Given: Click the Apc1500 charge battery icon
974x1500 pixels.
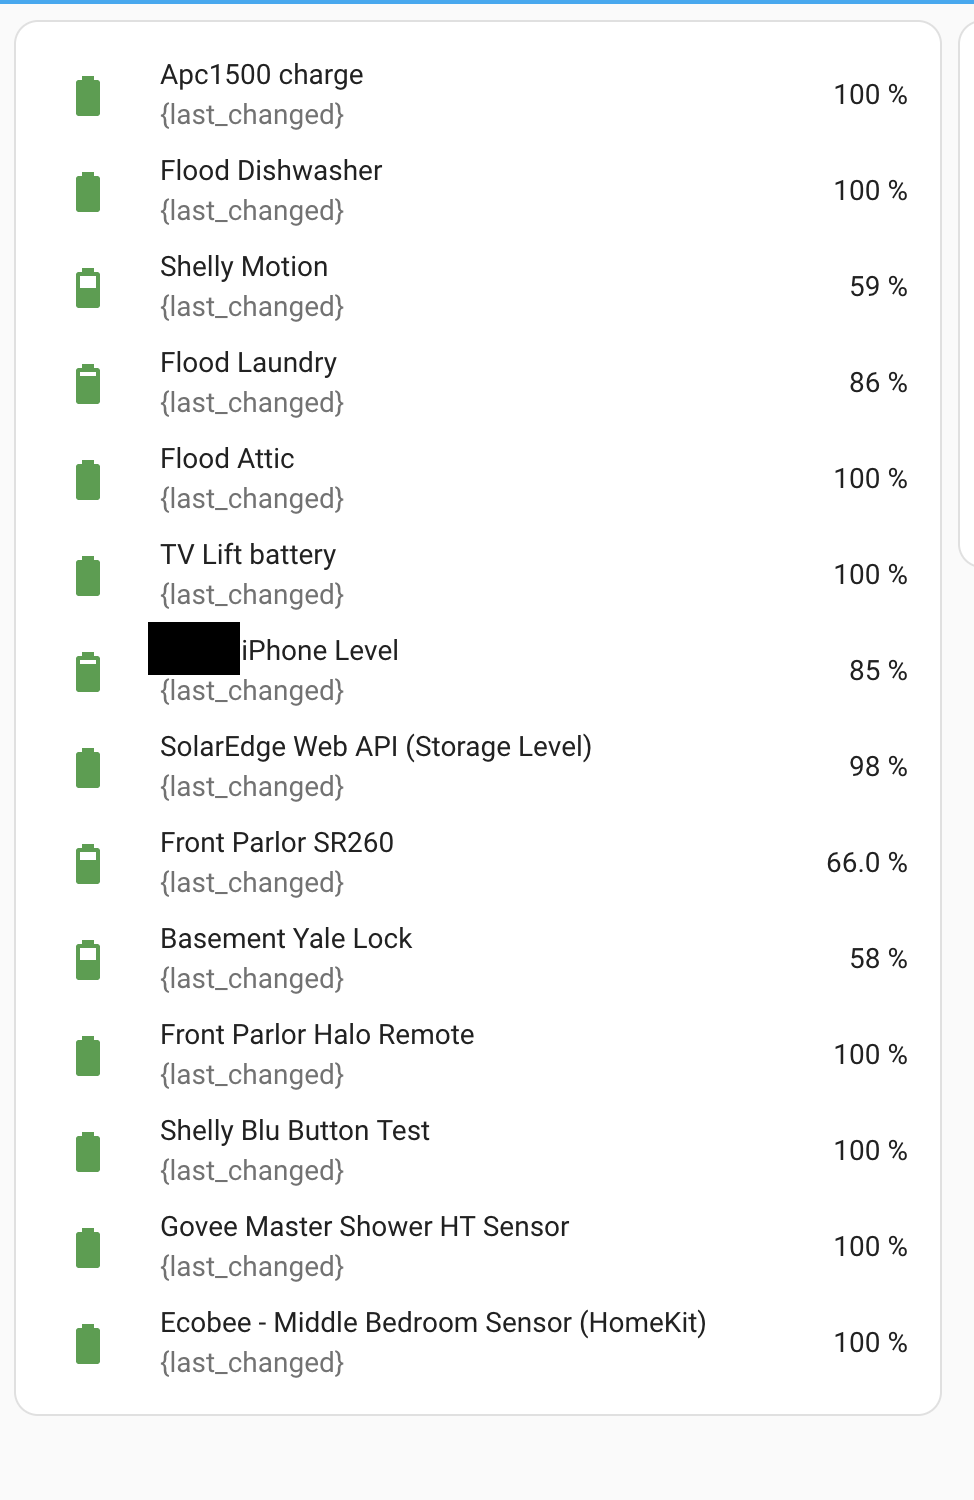Looking at the screenshot, I should click(x=90, y=94).
